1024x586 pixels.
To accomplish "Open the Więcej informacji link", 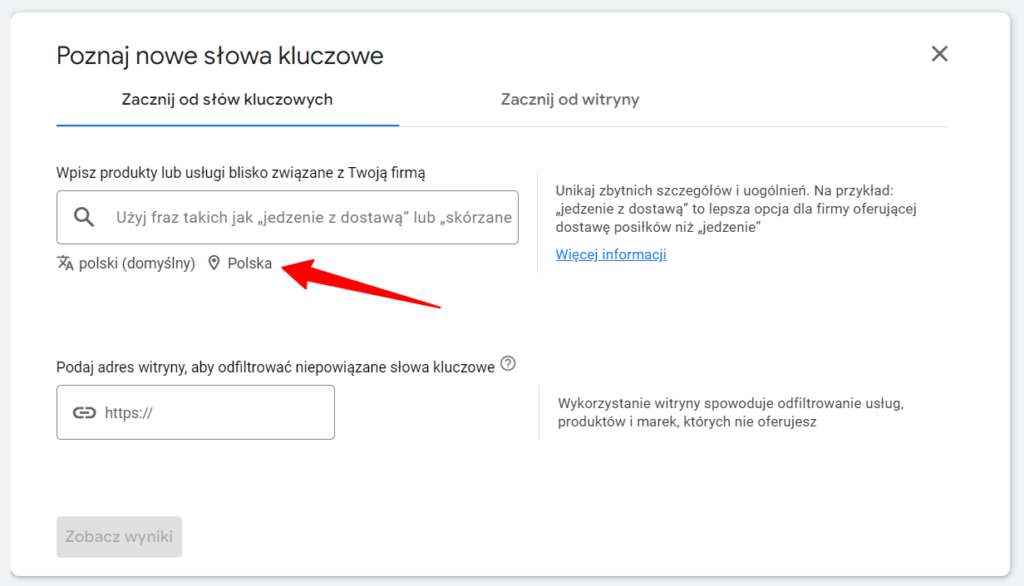I will point(611,254).
